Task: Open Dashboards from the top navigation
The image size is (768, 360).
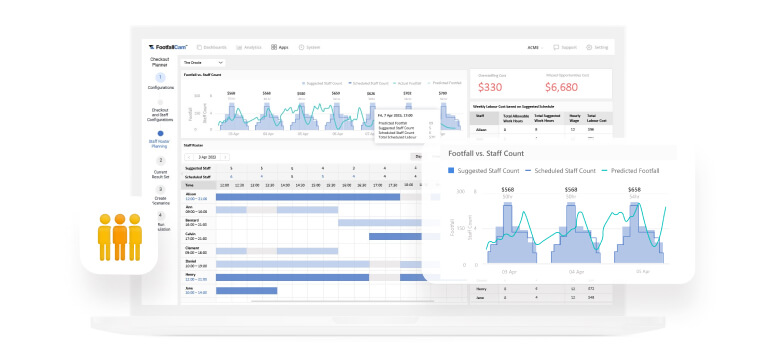Action: pyautogui.click(x=212, y=48)
